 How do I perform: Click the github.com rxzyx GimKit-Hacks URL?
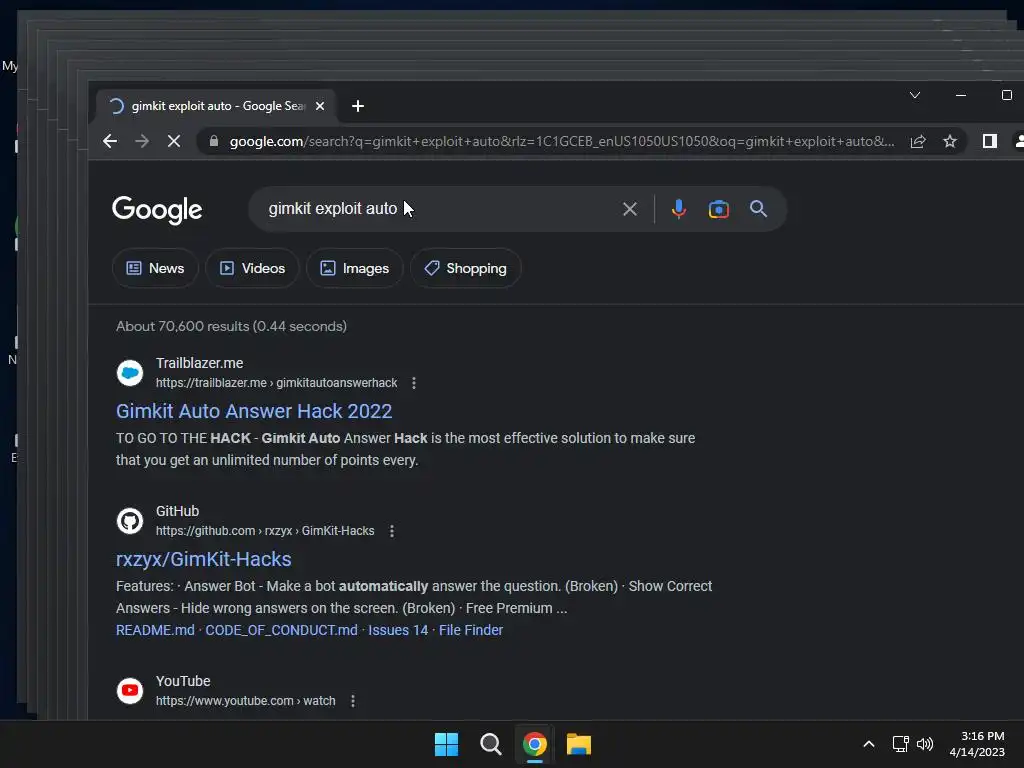pos(265,531)
